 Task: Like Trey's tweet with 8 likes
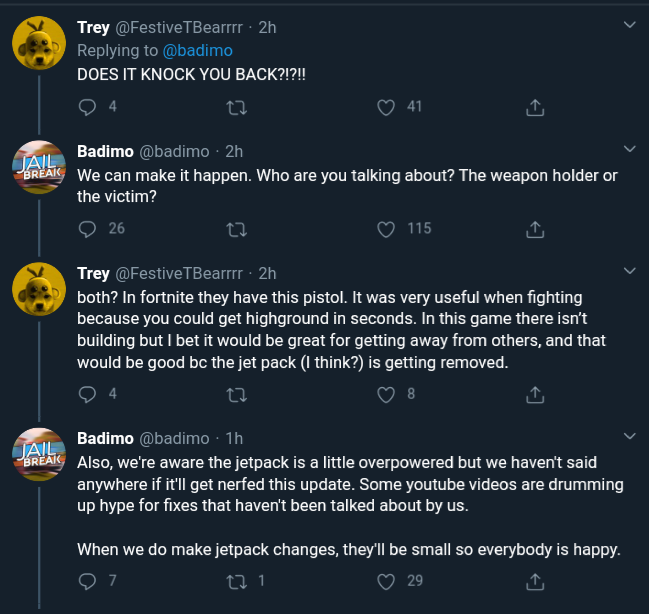click(386, 394)
